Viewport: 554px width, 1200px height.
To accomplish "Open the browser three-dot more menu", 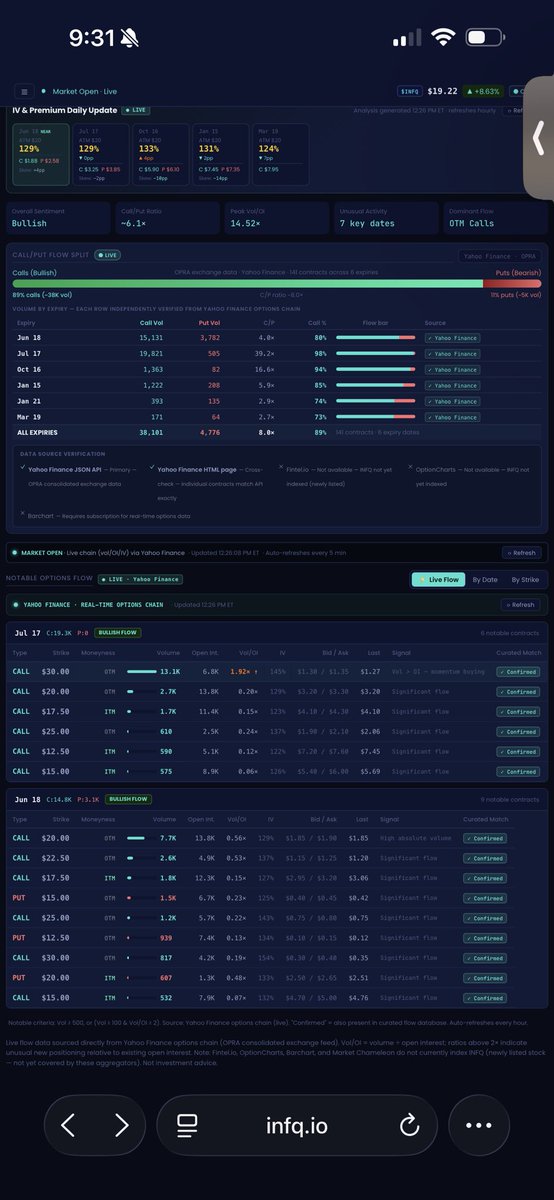I will point(479,1125).
